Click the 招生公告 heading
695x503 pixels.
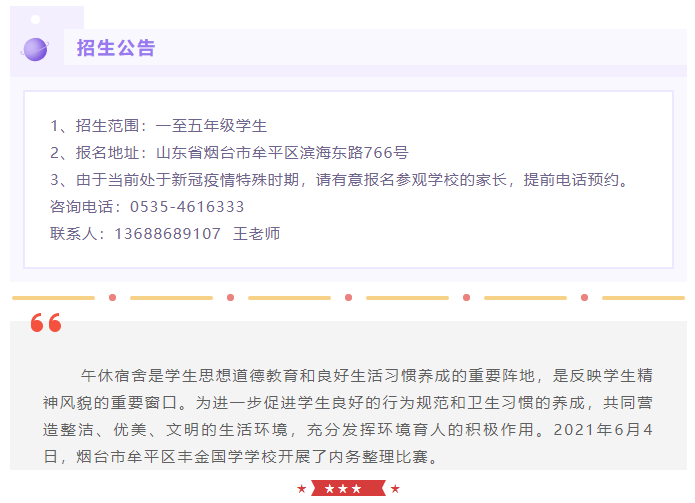[x=116, y=48]
